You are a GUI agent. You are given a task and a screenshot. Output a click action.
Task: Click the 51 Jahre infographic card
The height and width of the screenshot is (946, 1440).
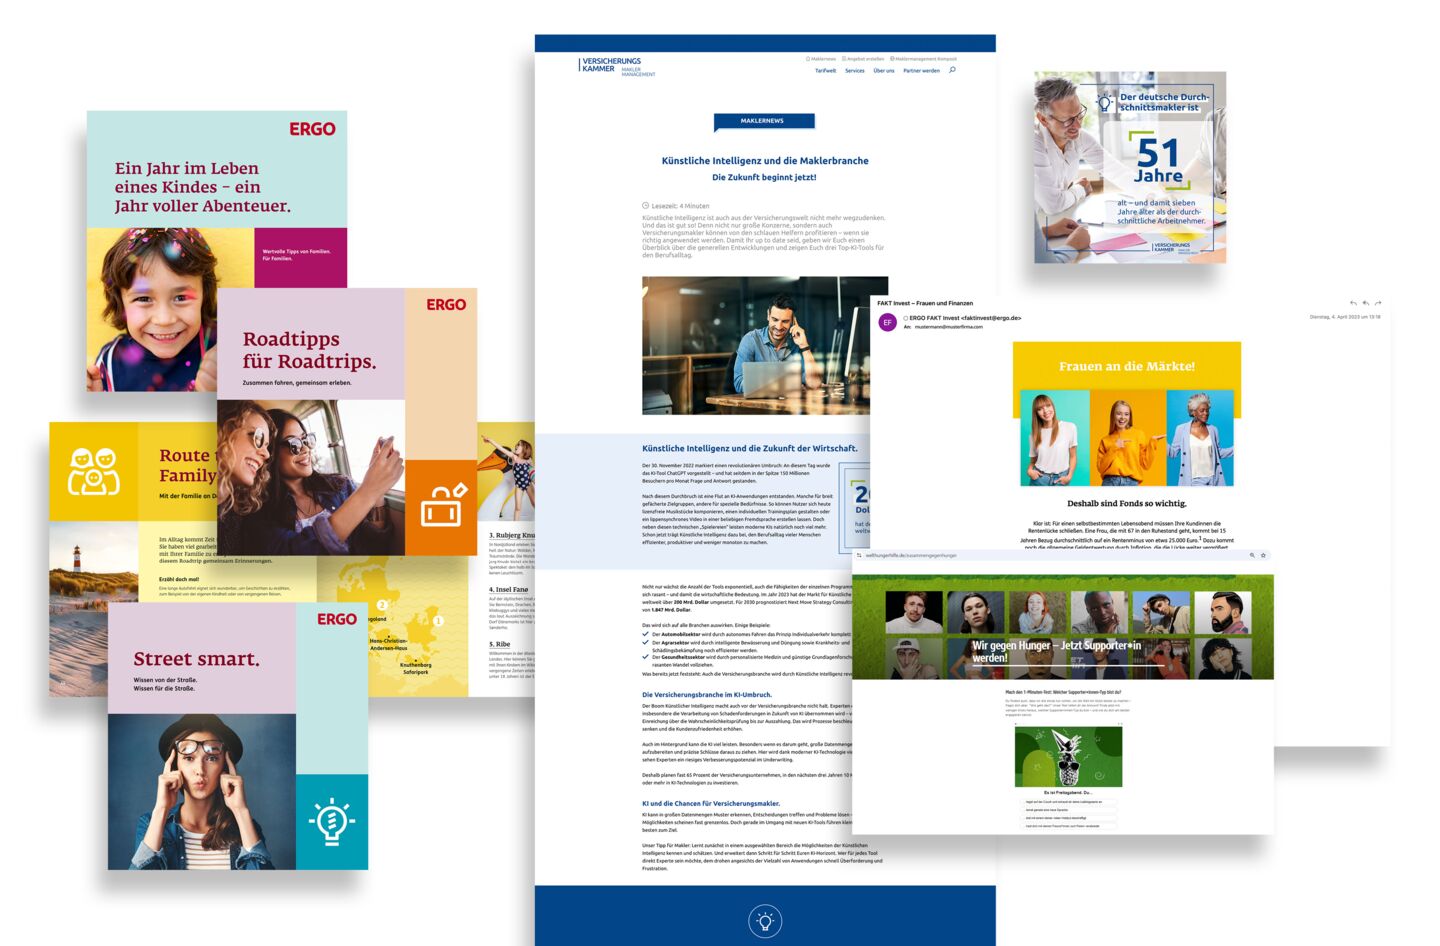tap(1130, 167)
